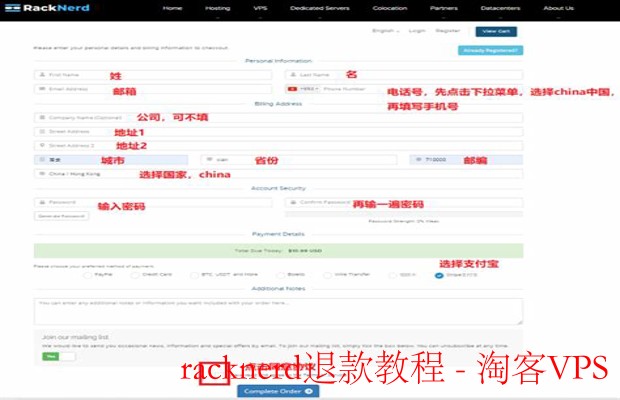Click the Company Name (Optional) field
This screenshot has height=400, width=620.
tap(278, 117)
